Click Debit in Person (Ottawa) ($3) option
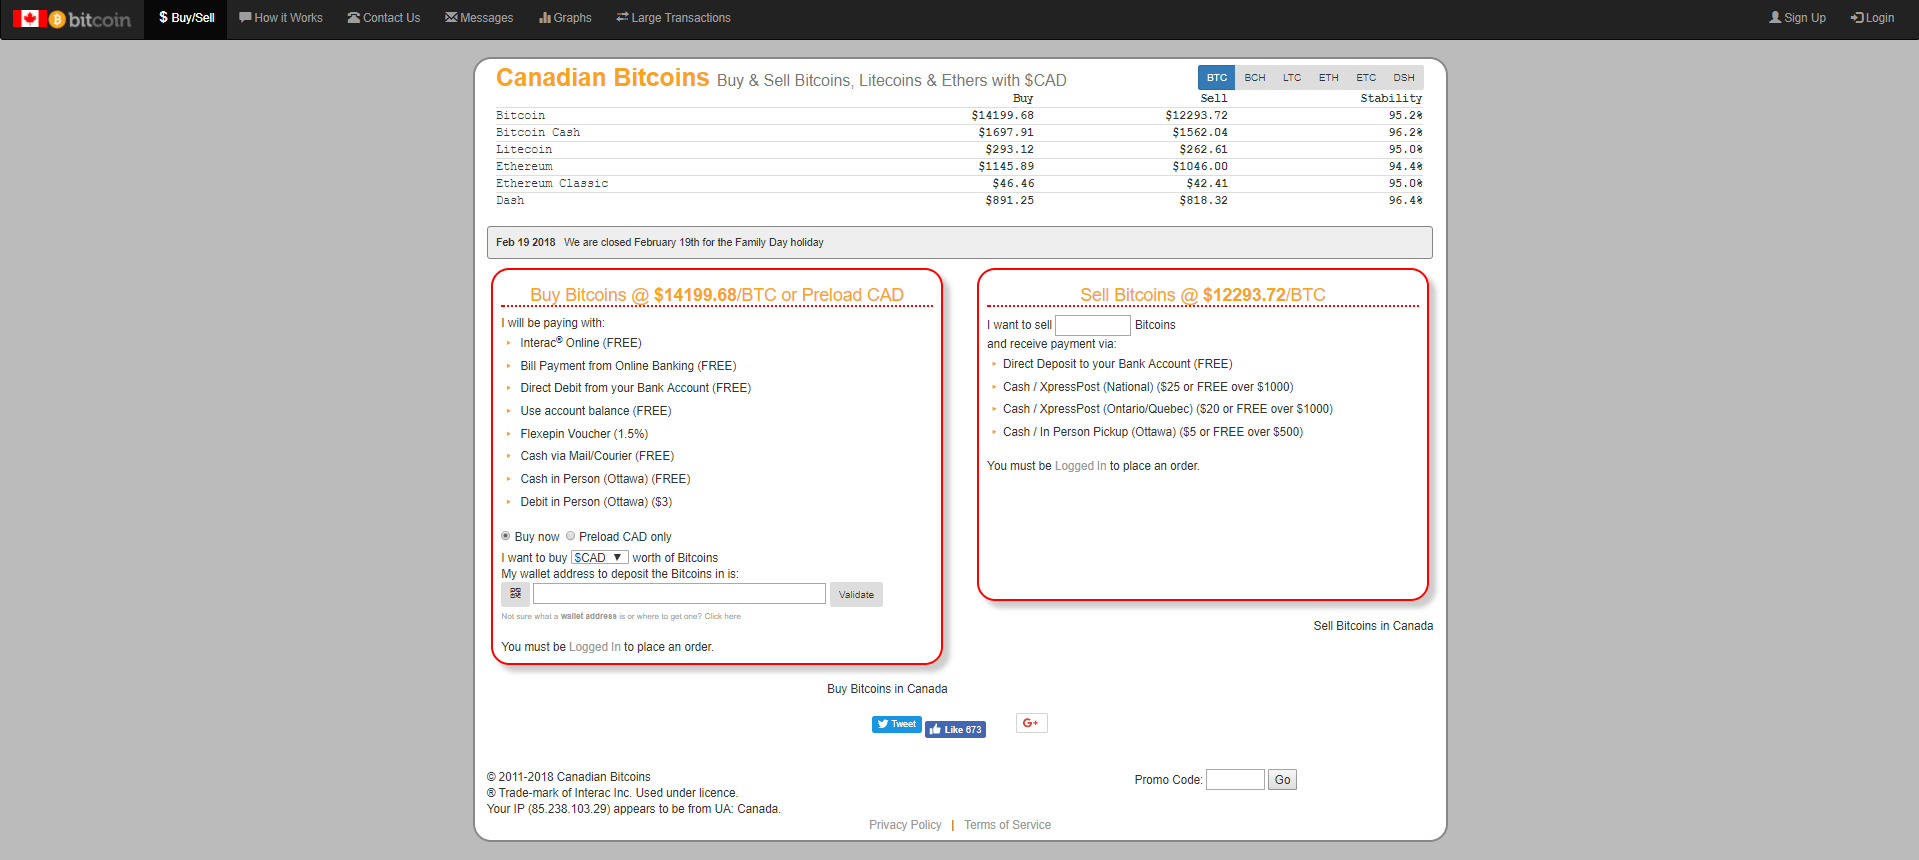This screenshot has width=1919, height=860. point(596,502)
